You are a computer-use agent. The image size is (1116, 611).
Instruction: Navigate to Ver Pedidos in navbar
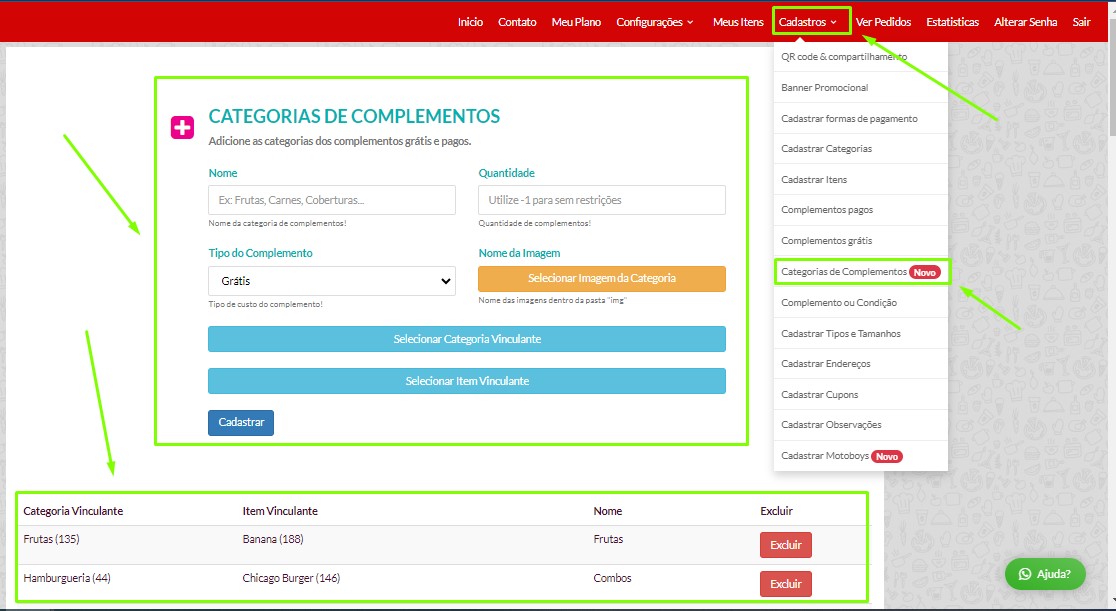point(883,22)
